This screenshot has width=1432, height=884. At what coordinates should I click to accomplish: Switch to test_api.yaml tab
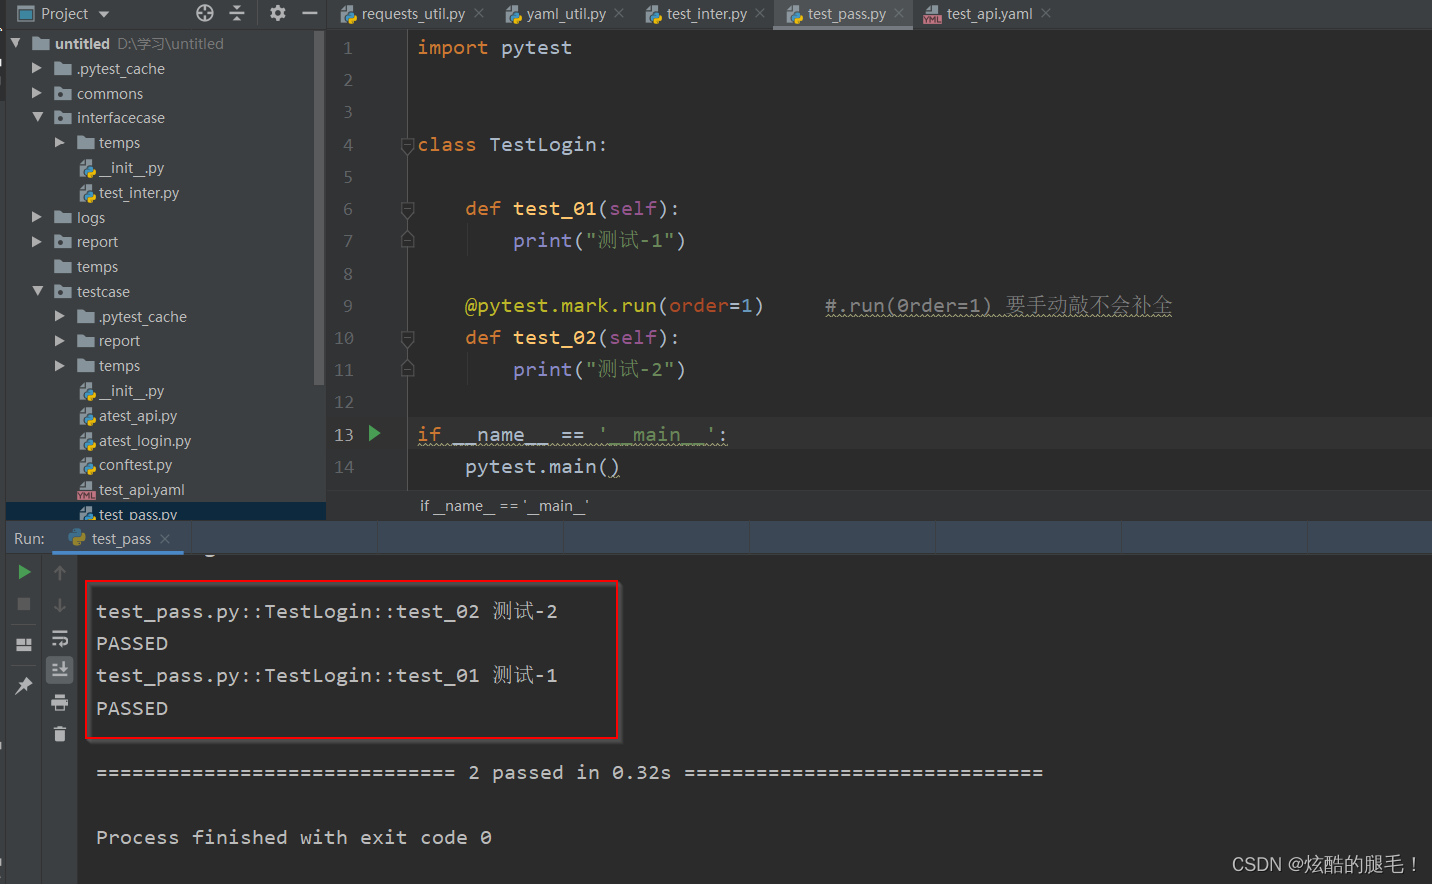point(989,14)
